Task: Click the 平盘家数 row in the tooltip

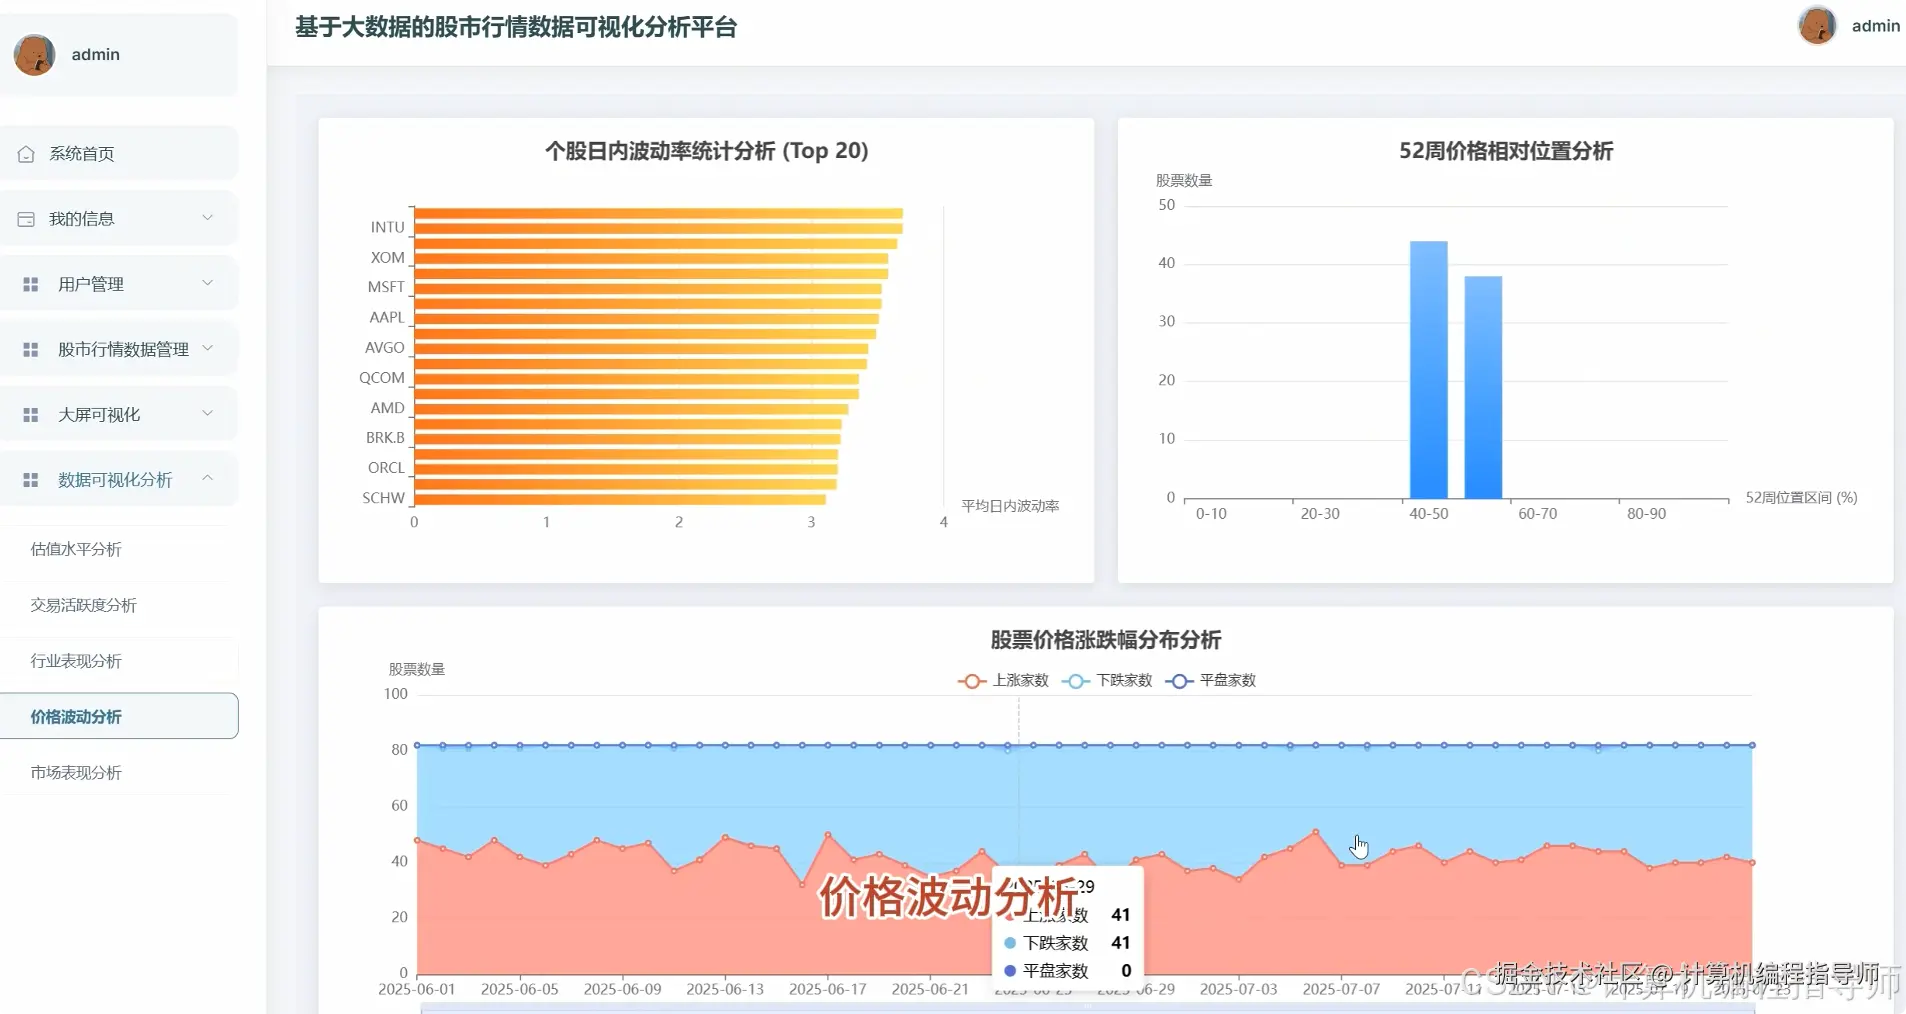Action: [x=1067, y=971]
